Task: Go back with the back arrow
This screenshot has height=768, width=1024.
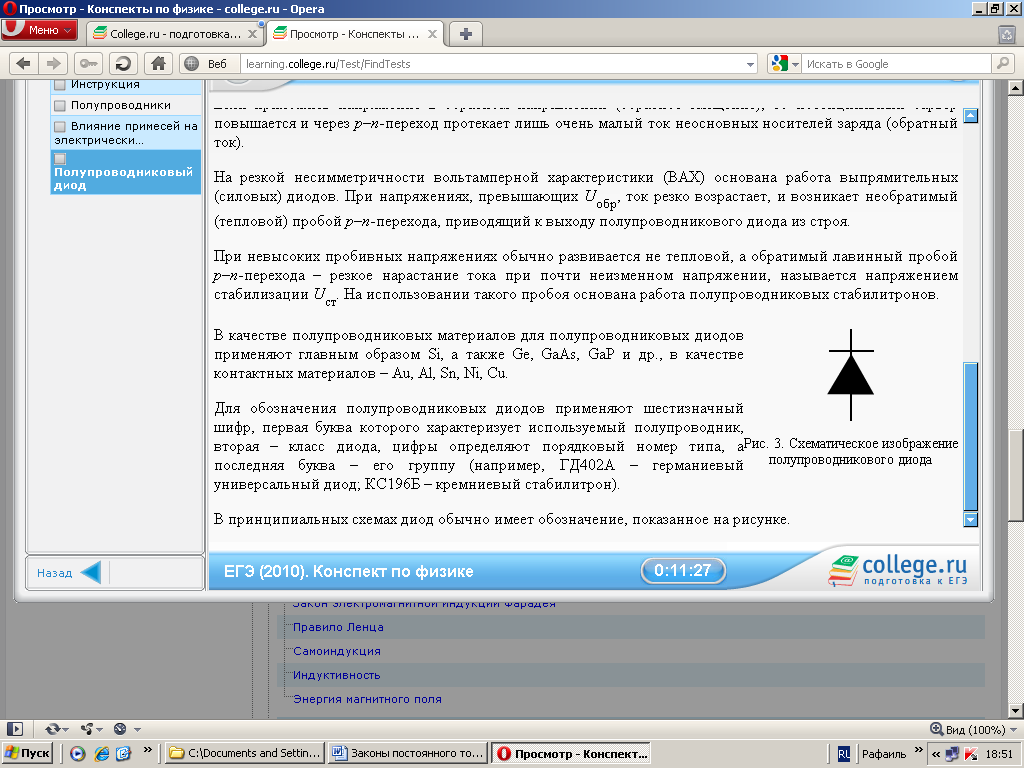Action: point(24,63)
